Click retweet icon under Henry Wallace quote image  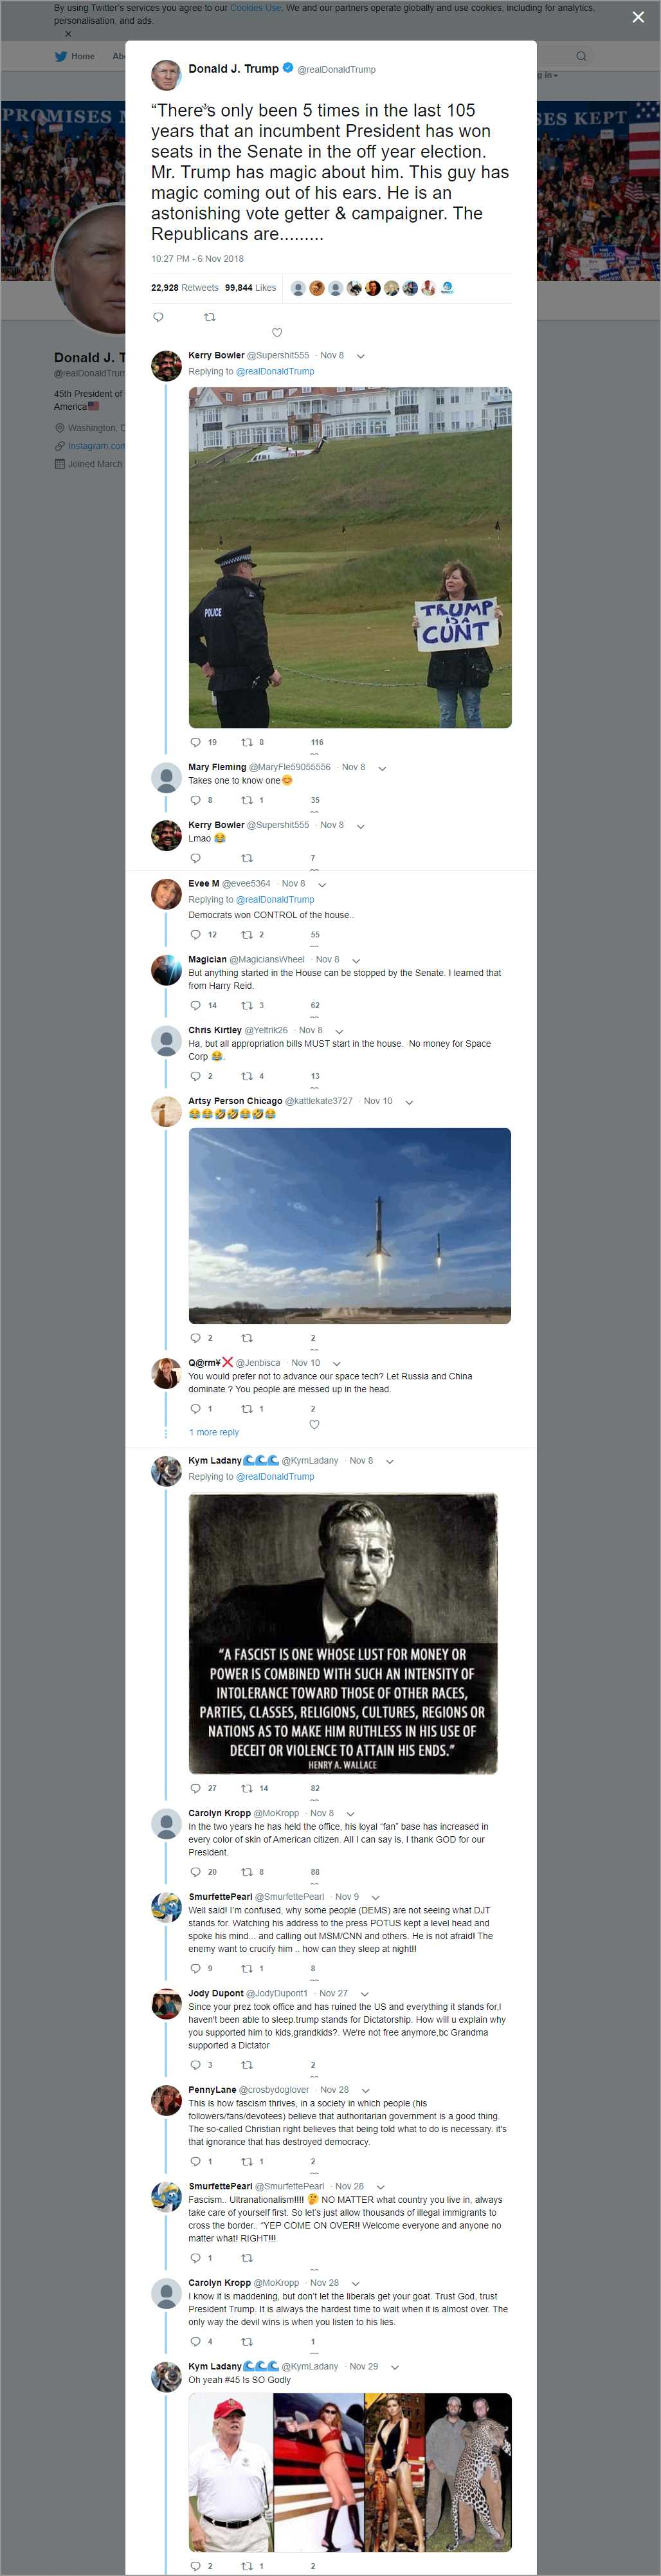[x=247, y=1788]
